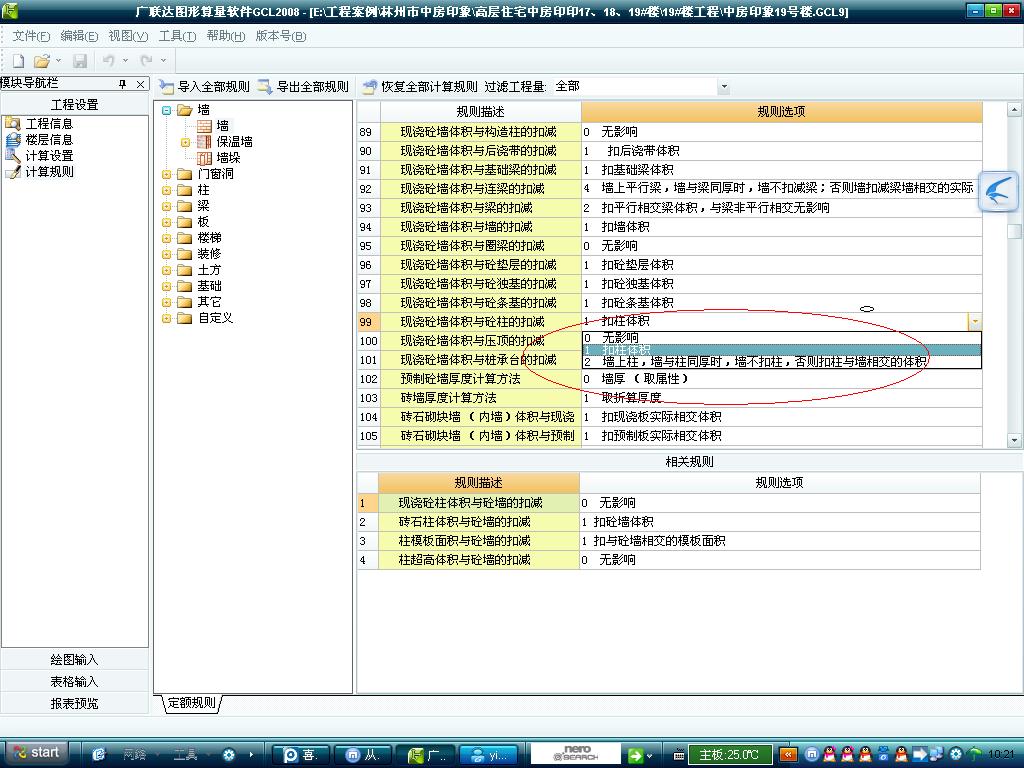Open the 工具 menu
The width and height of the screenshot is (1024, 768).
[x=177, y=36]
